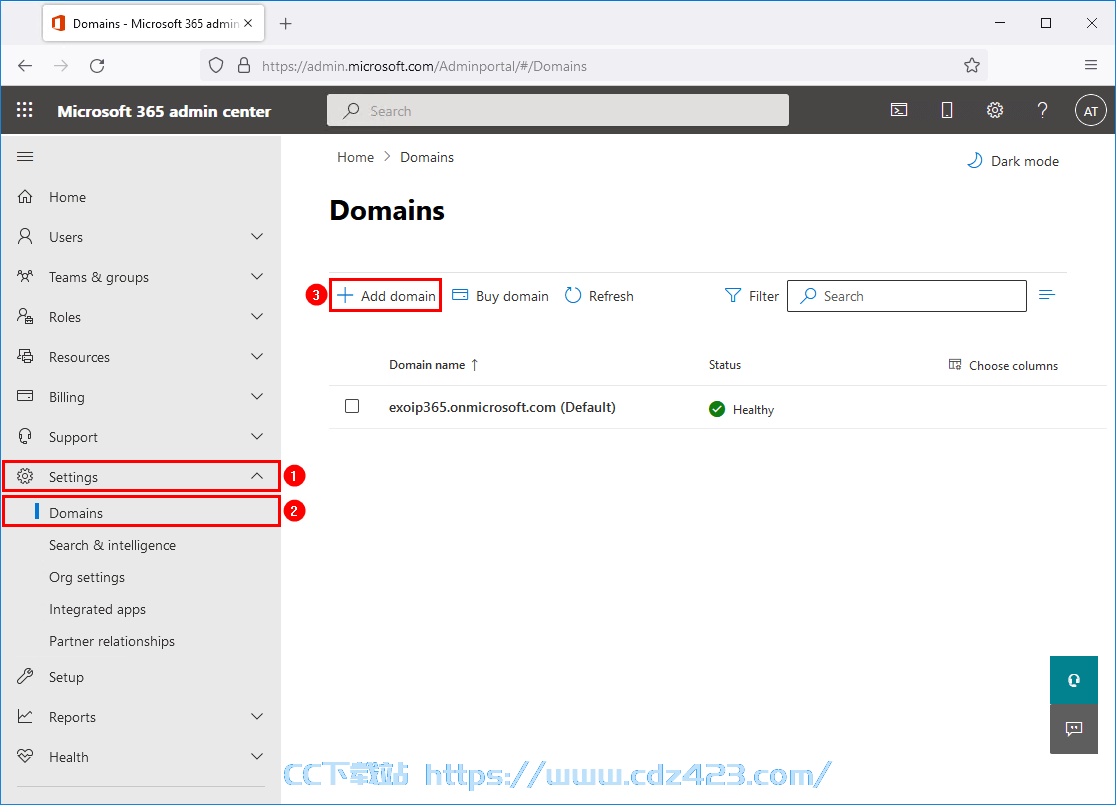This screenshot has height=805, width=1116.
Task: Open the Cloud Shell icon in header
Action: pos(899,110)
